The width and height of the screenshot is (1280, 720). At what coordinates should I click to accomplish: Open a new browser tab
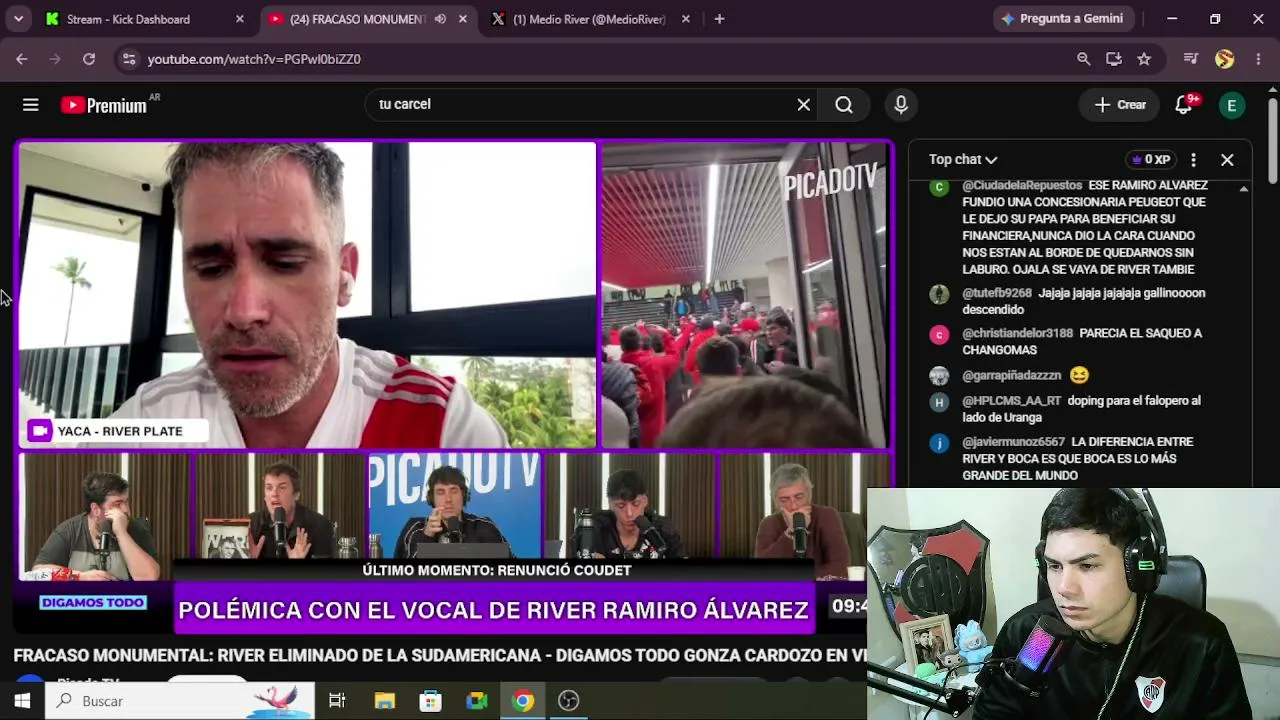719,19
